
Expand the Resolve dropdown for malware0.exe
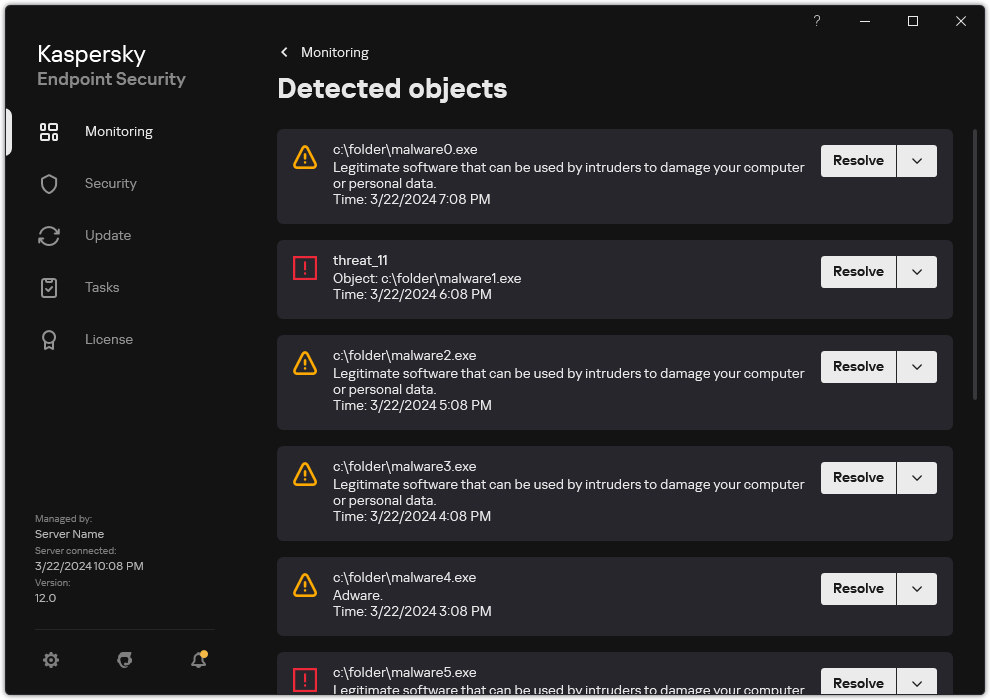click(917, 160)
